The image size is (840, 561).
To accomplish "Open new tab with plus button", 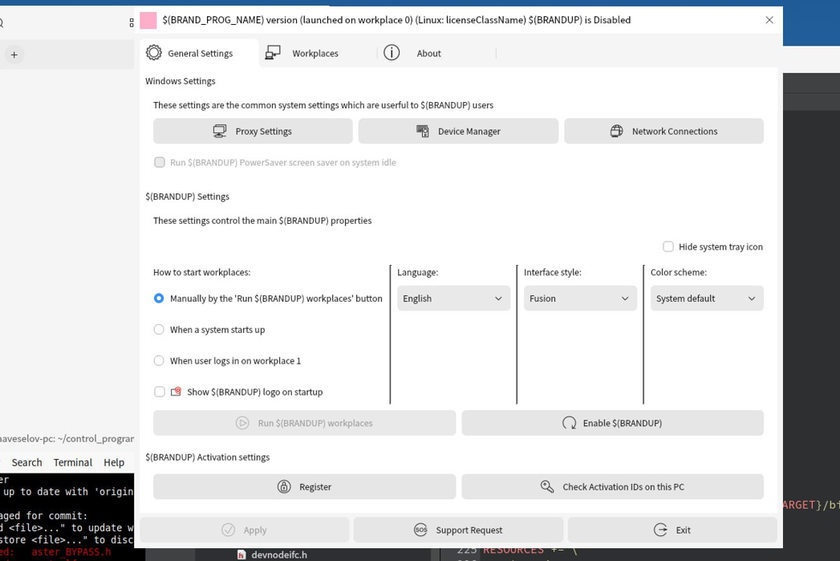I will 14,55.
